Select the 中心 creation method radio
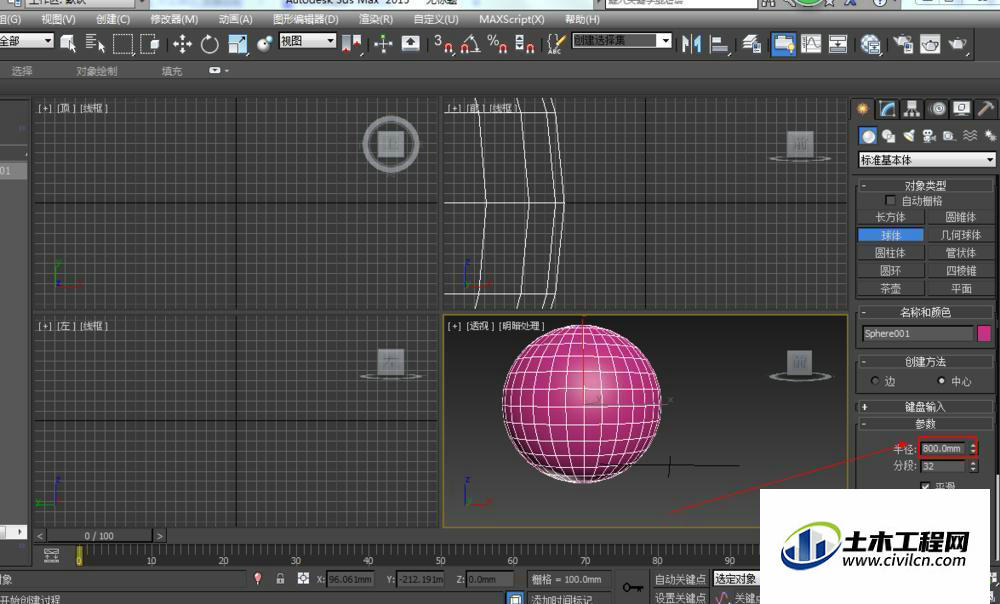The image size is (1000, 604). [x=941, y=381]
